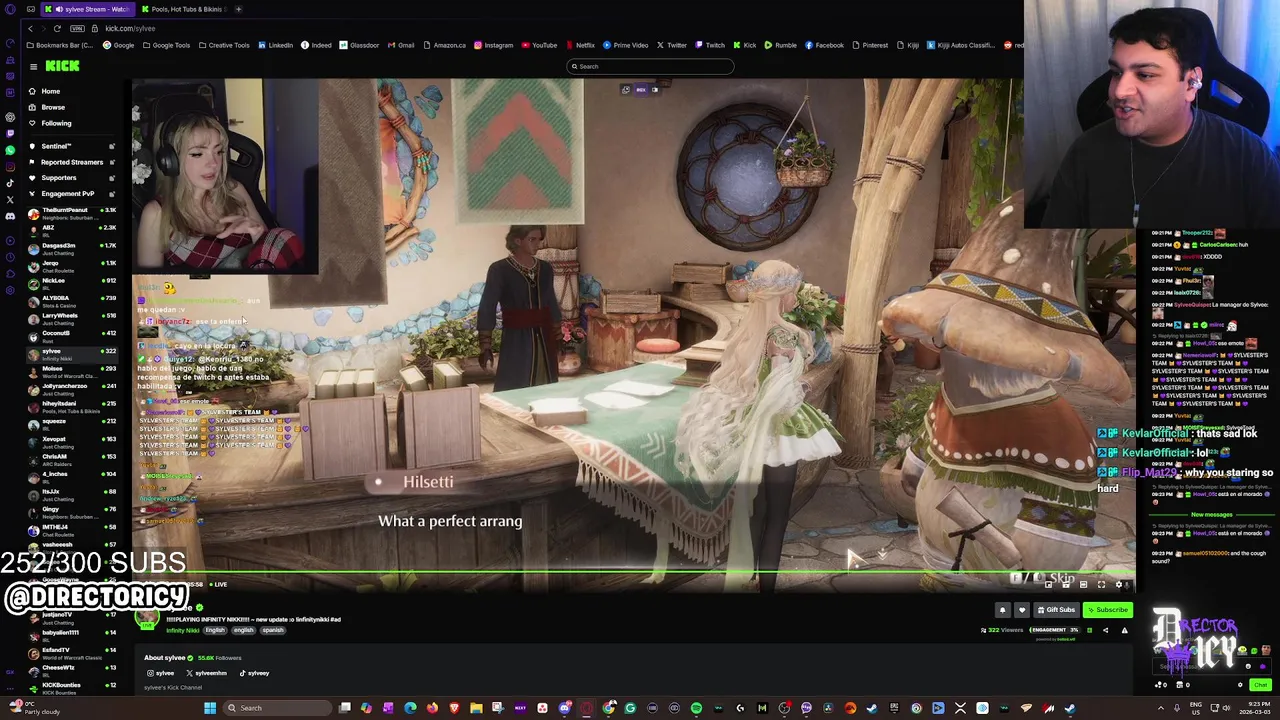Click the video progress bar
Image resolution: width=1280 pixels, height=720 pixels.
tap(635, 573)
